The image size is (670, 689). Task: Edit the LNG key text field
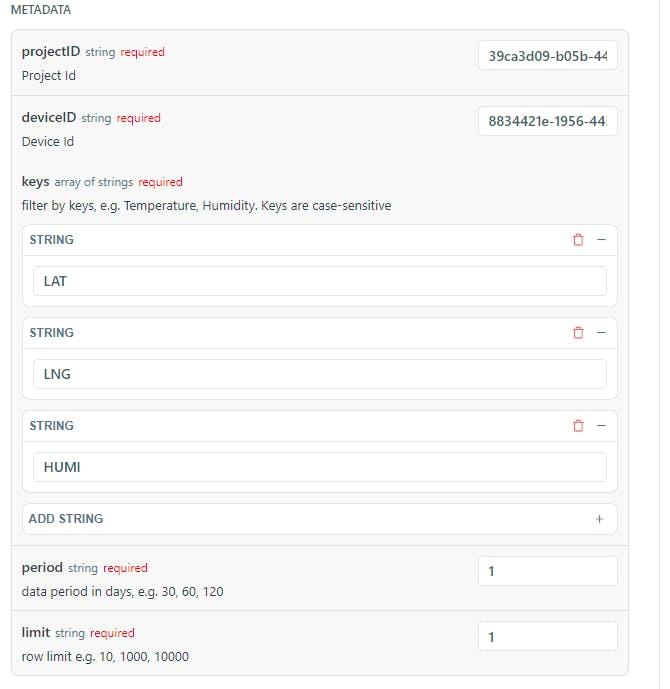point(319,374)
